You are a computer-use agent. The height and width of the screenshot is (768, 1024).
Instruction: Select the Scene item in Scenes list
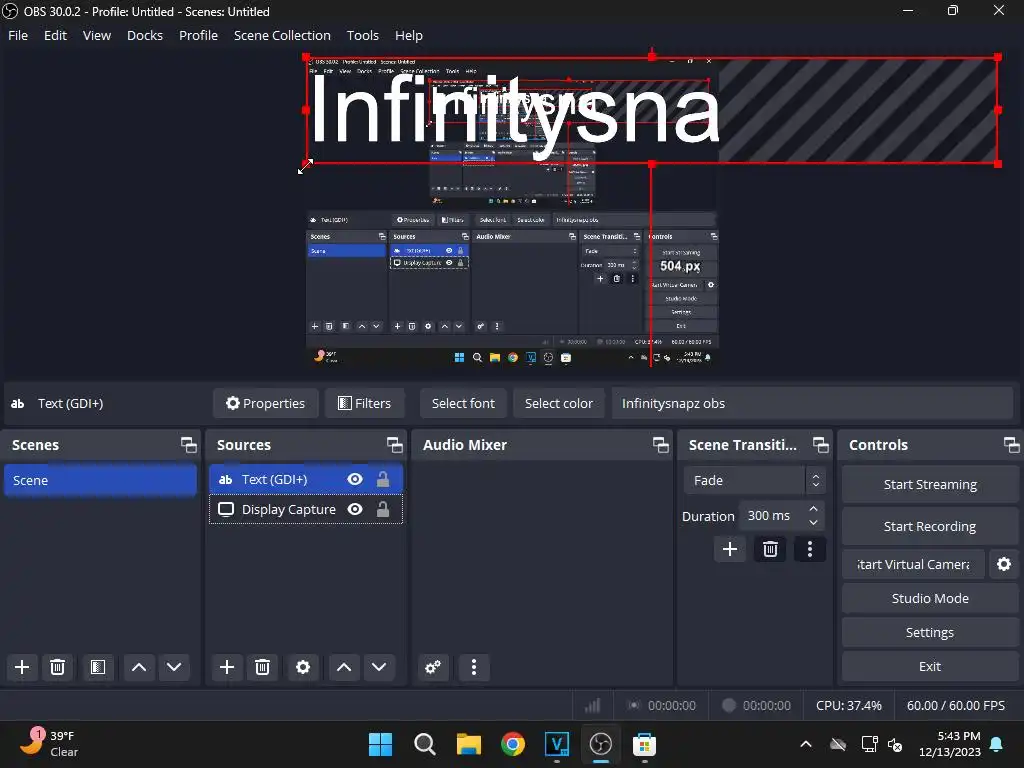pos(101,480)
